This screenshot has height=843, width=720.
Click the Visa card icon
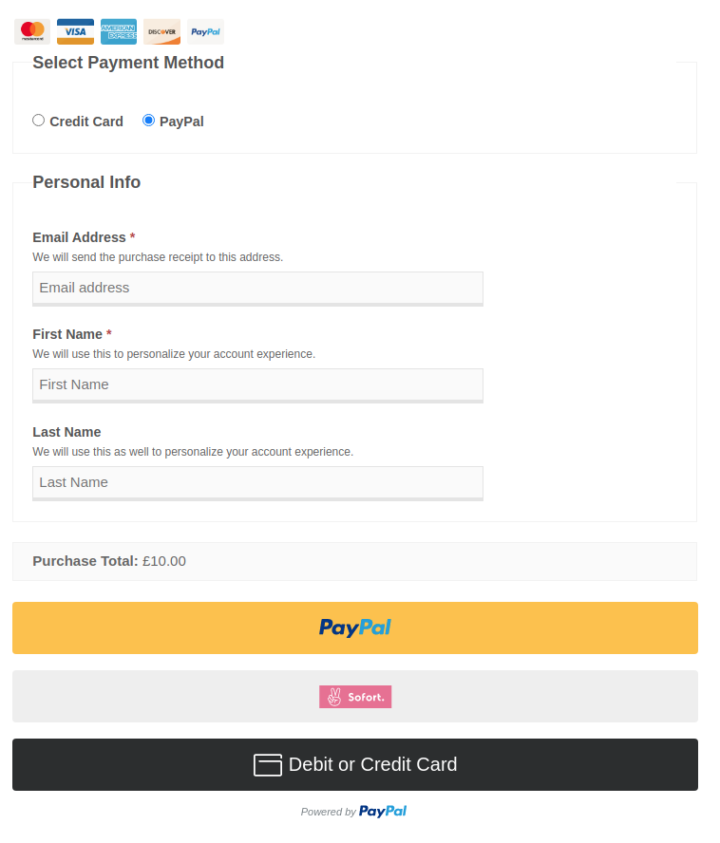(75, 31)
